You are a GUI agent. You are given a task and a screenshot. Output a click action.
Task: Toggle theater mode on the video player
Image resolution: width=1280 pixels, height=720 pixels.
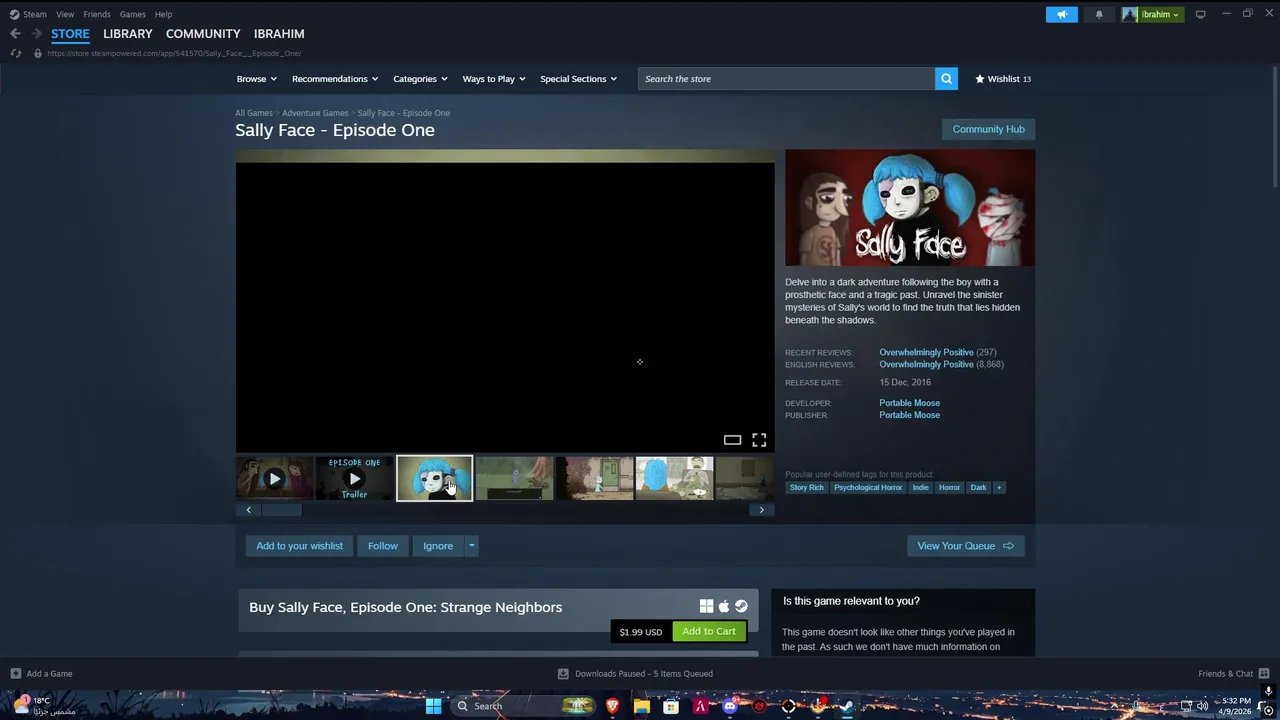732,440
